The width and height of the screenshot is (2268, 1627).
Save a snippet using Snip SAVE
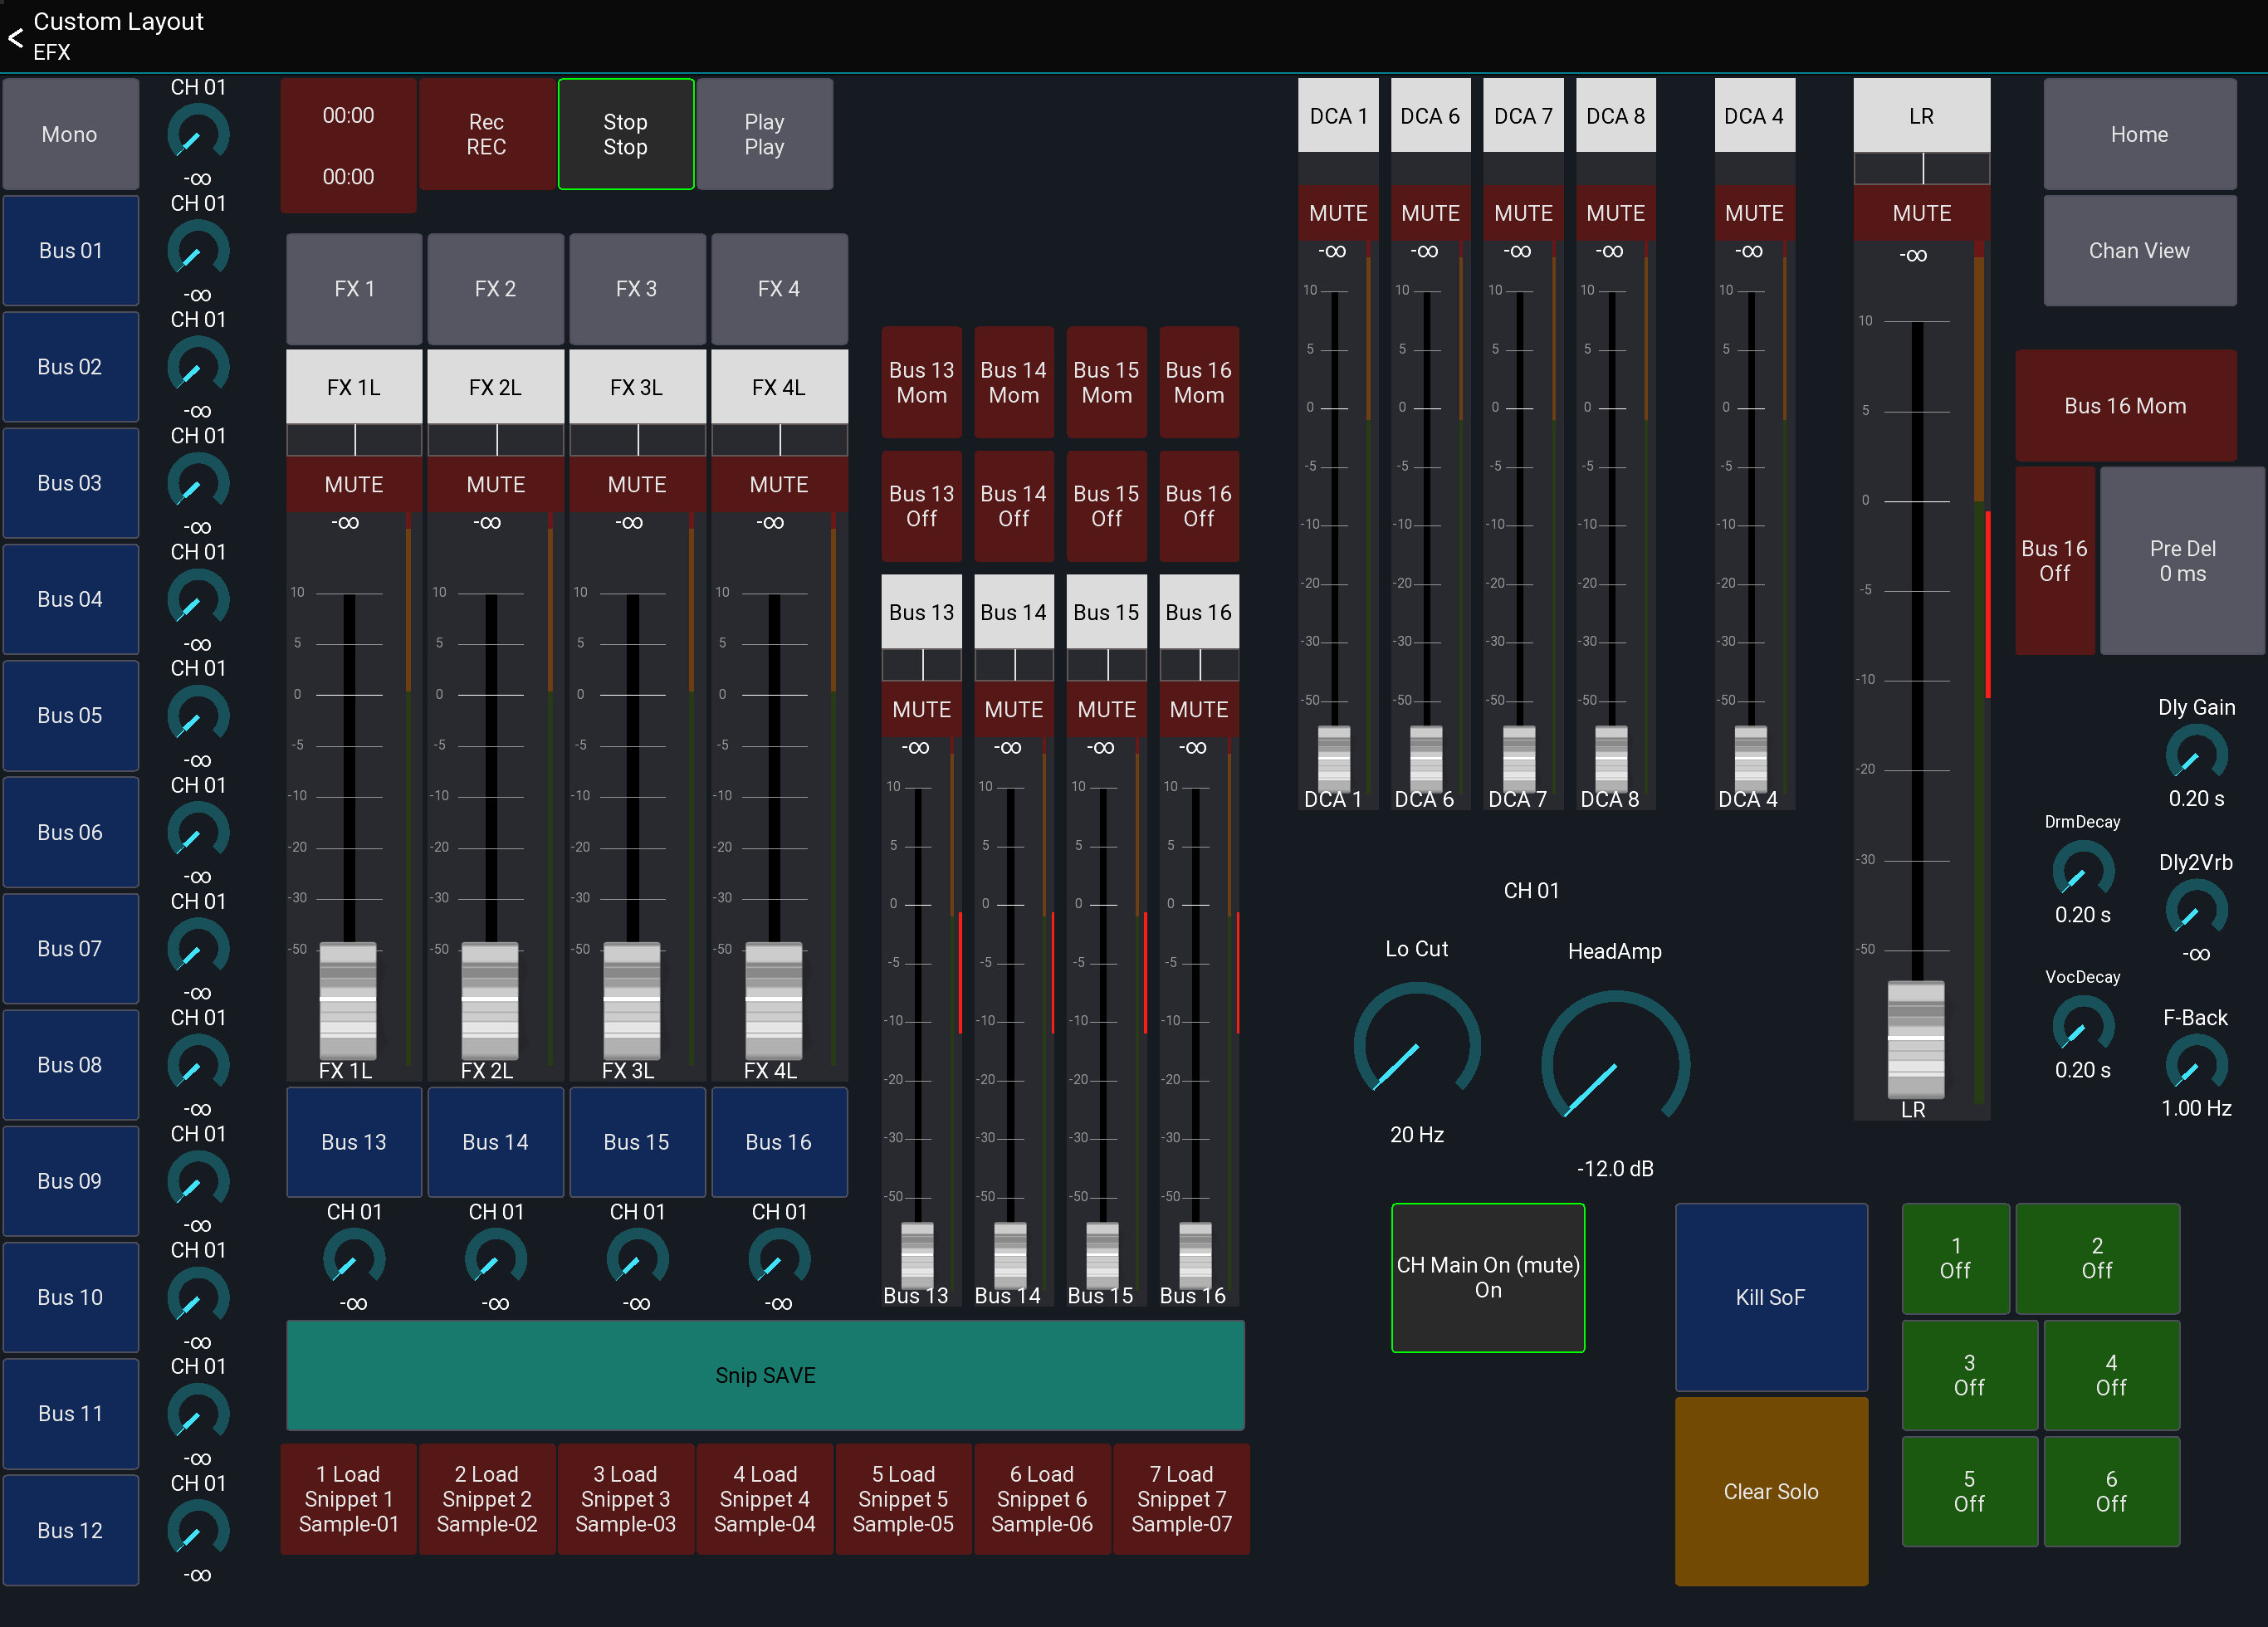coord(765,1375)
